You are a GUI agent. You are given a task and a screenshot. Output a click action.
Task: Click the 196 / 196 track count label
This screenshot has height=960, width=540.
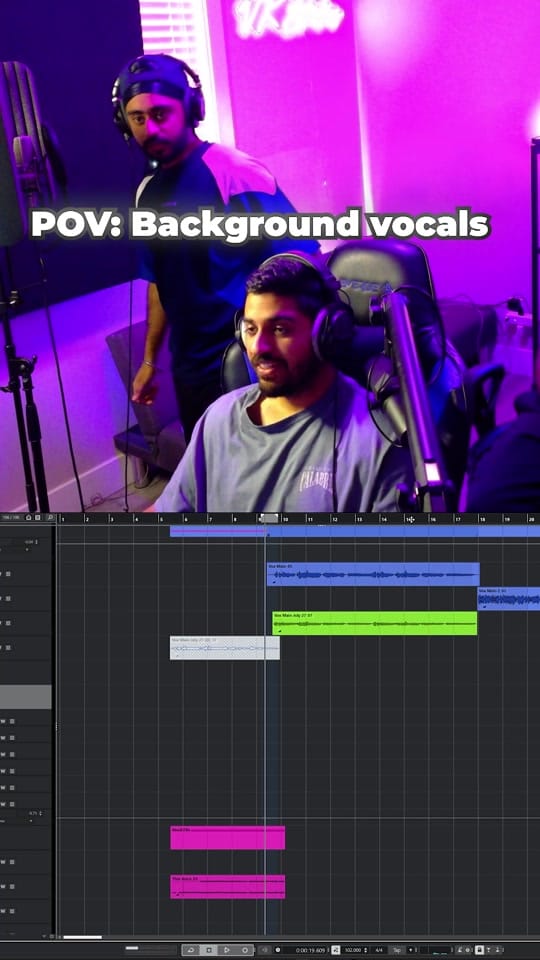10,518
